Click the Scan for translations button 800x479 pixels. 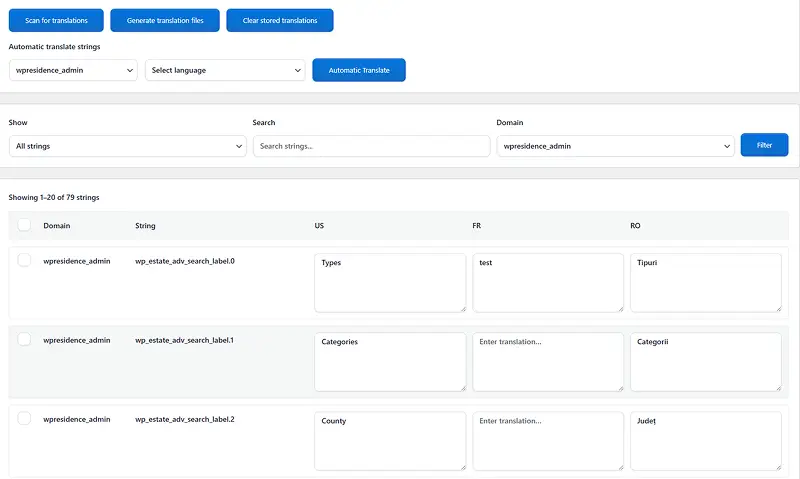pos(56,20)
